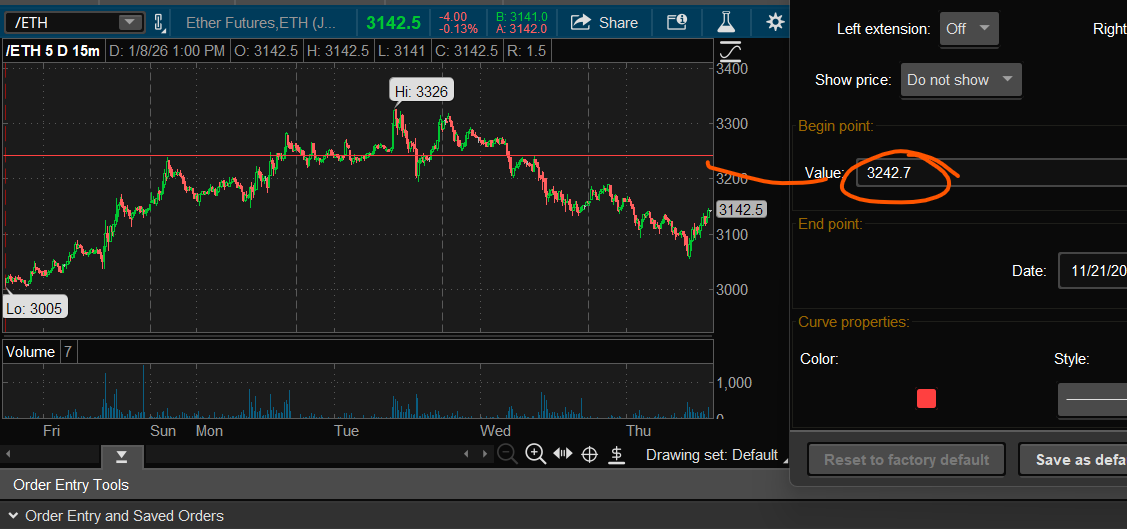Screen dimensions: 1127x529
Task: Click the collapse-down arrow tab below chart
Action: (x=122, y=456)
